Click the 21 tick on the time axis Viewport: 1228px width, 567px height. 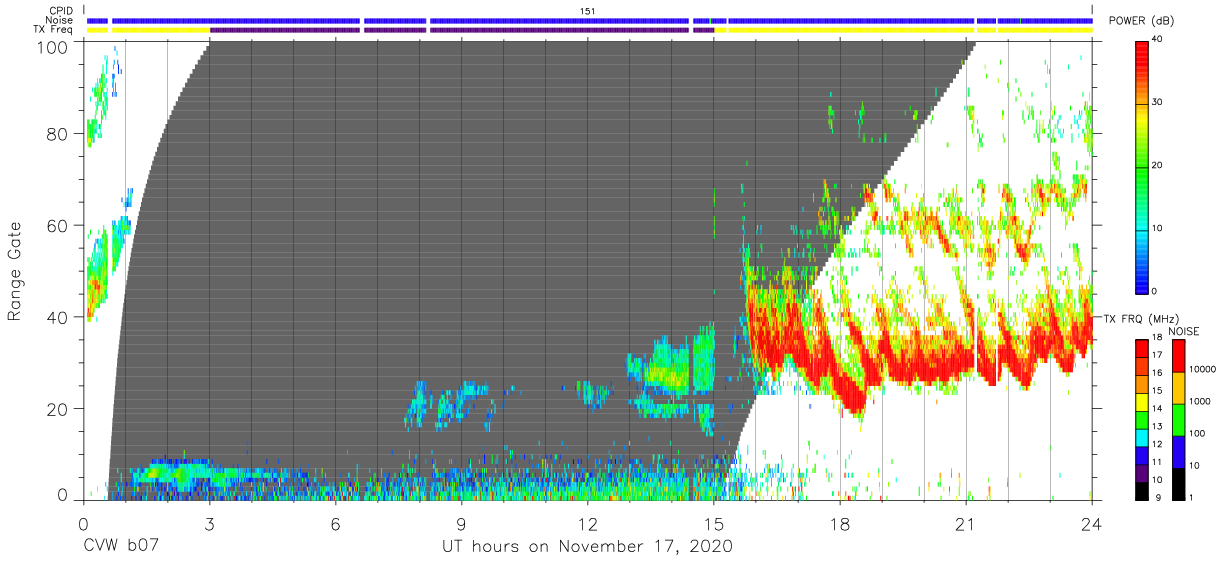[x=965, y=522]
